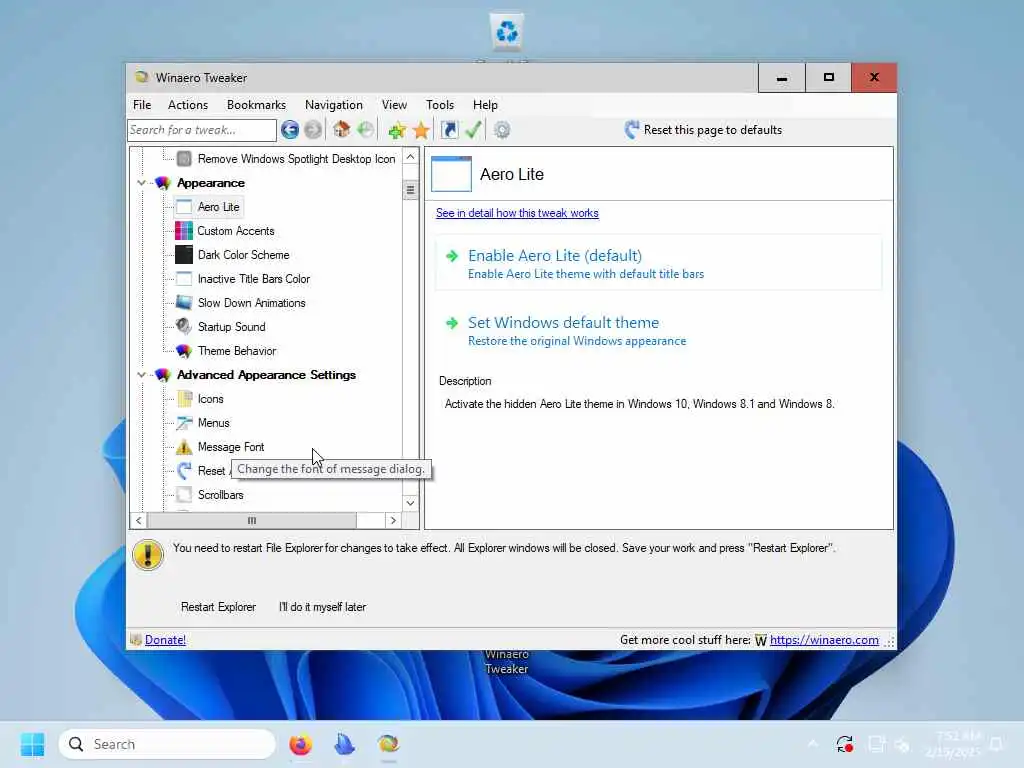Click the Search for a tweak field
The width and height of the screenshot is (1024, 768).
point(202,130)
